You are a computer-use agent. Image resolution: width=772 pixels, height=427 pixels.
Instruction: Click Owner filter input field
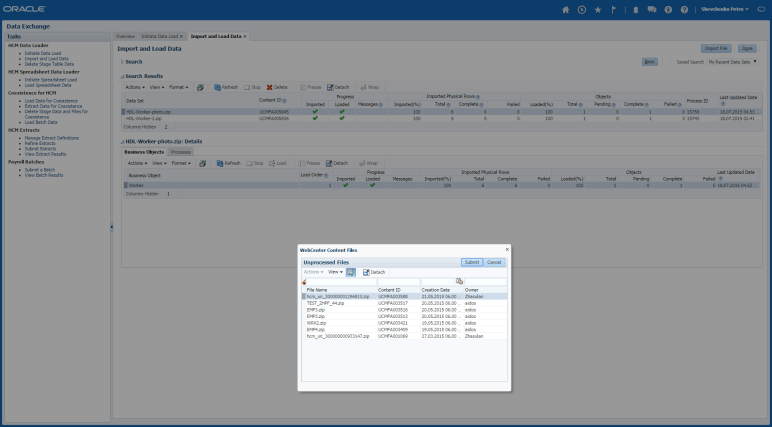[485, 282]
